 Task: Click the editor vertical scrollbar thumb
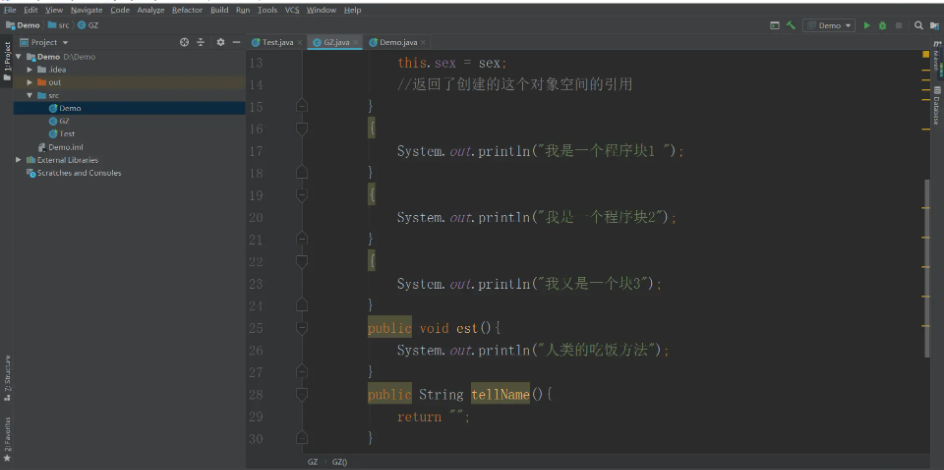tap(927, 269)
